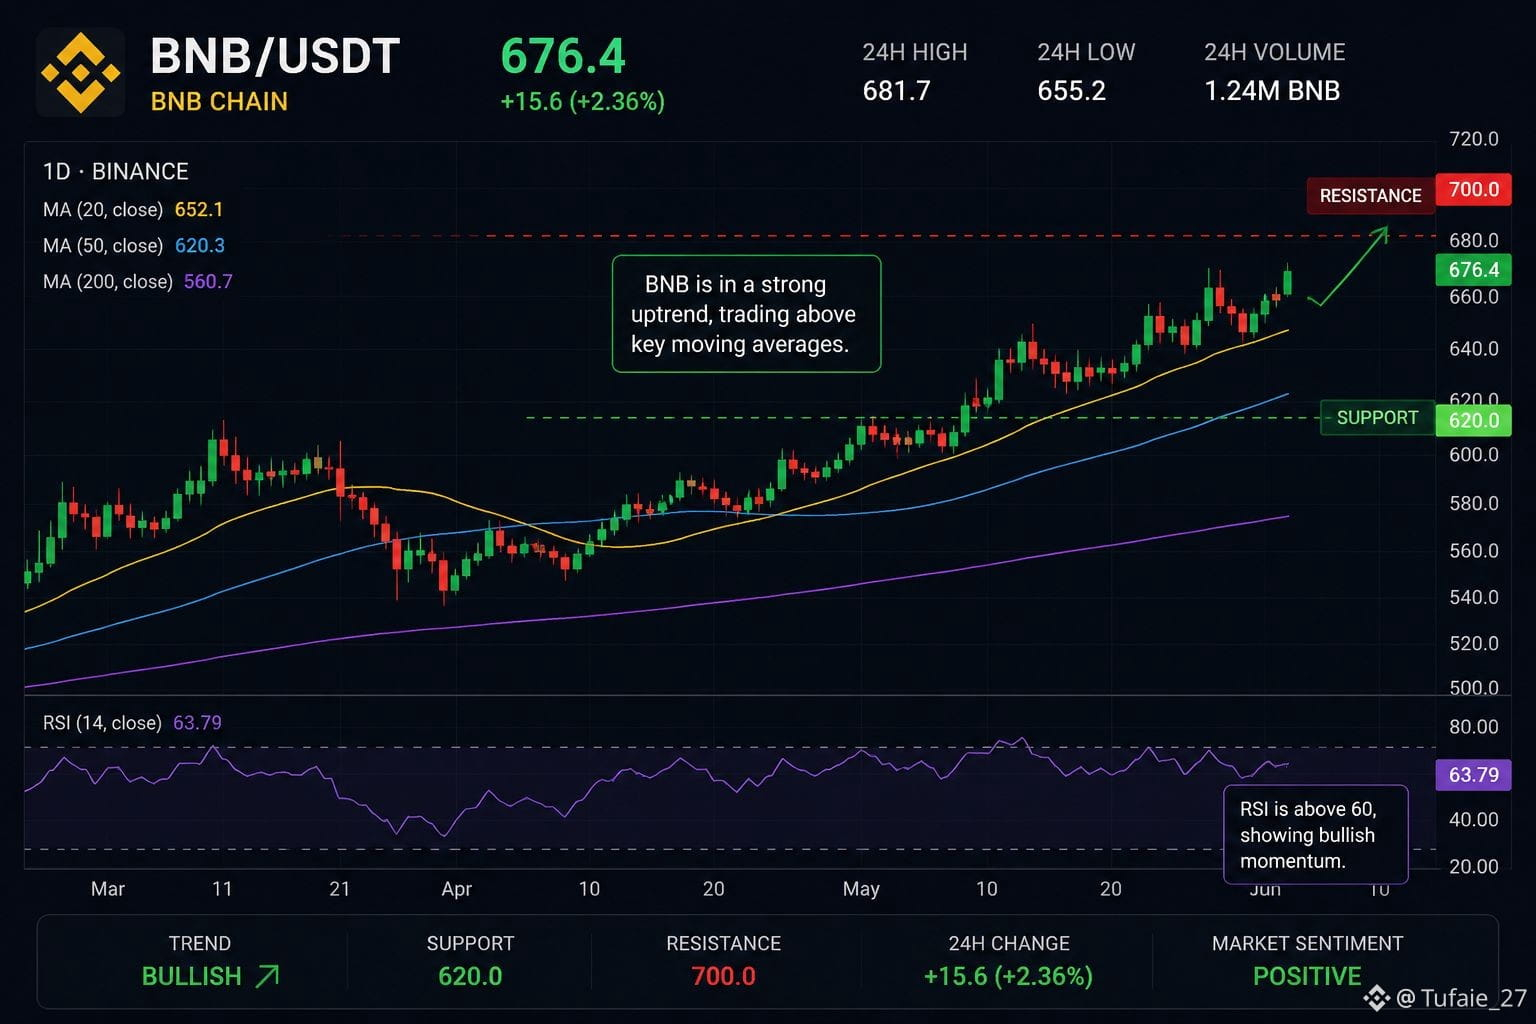Image resolution: width=1536 pixels, height=1024 pixels.
Task: Click the RESISTANCE heading in the summary bar
Action: pos(724,944)
